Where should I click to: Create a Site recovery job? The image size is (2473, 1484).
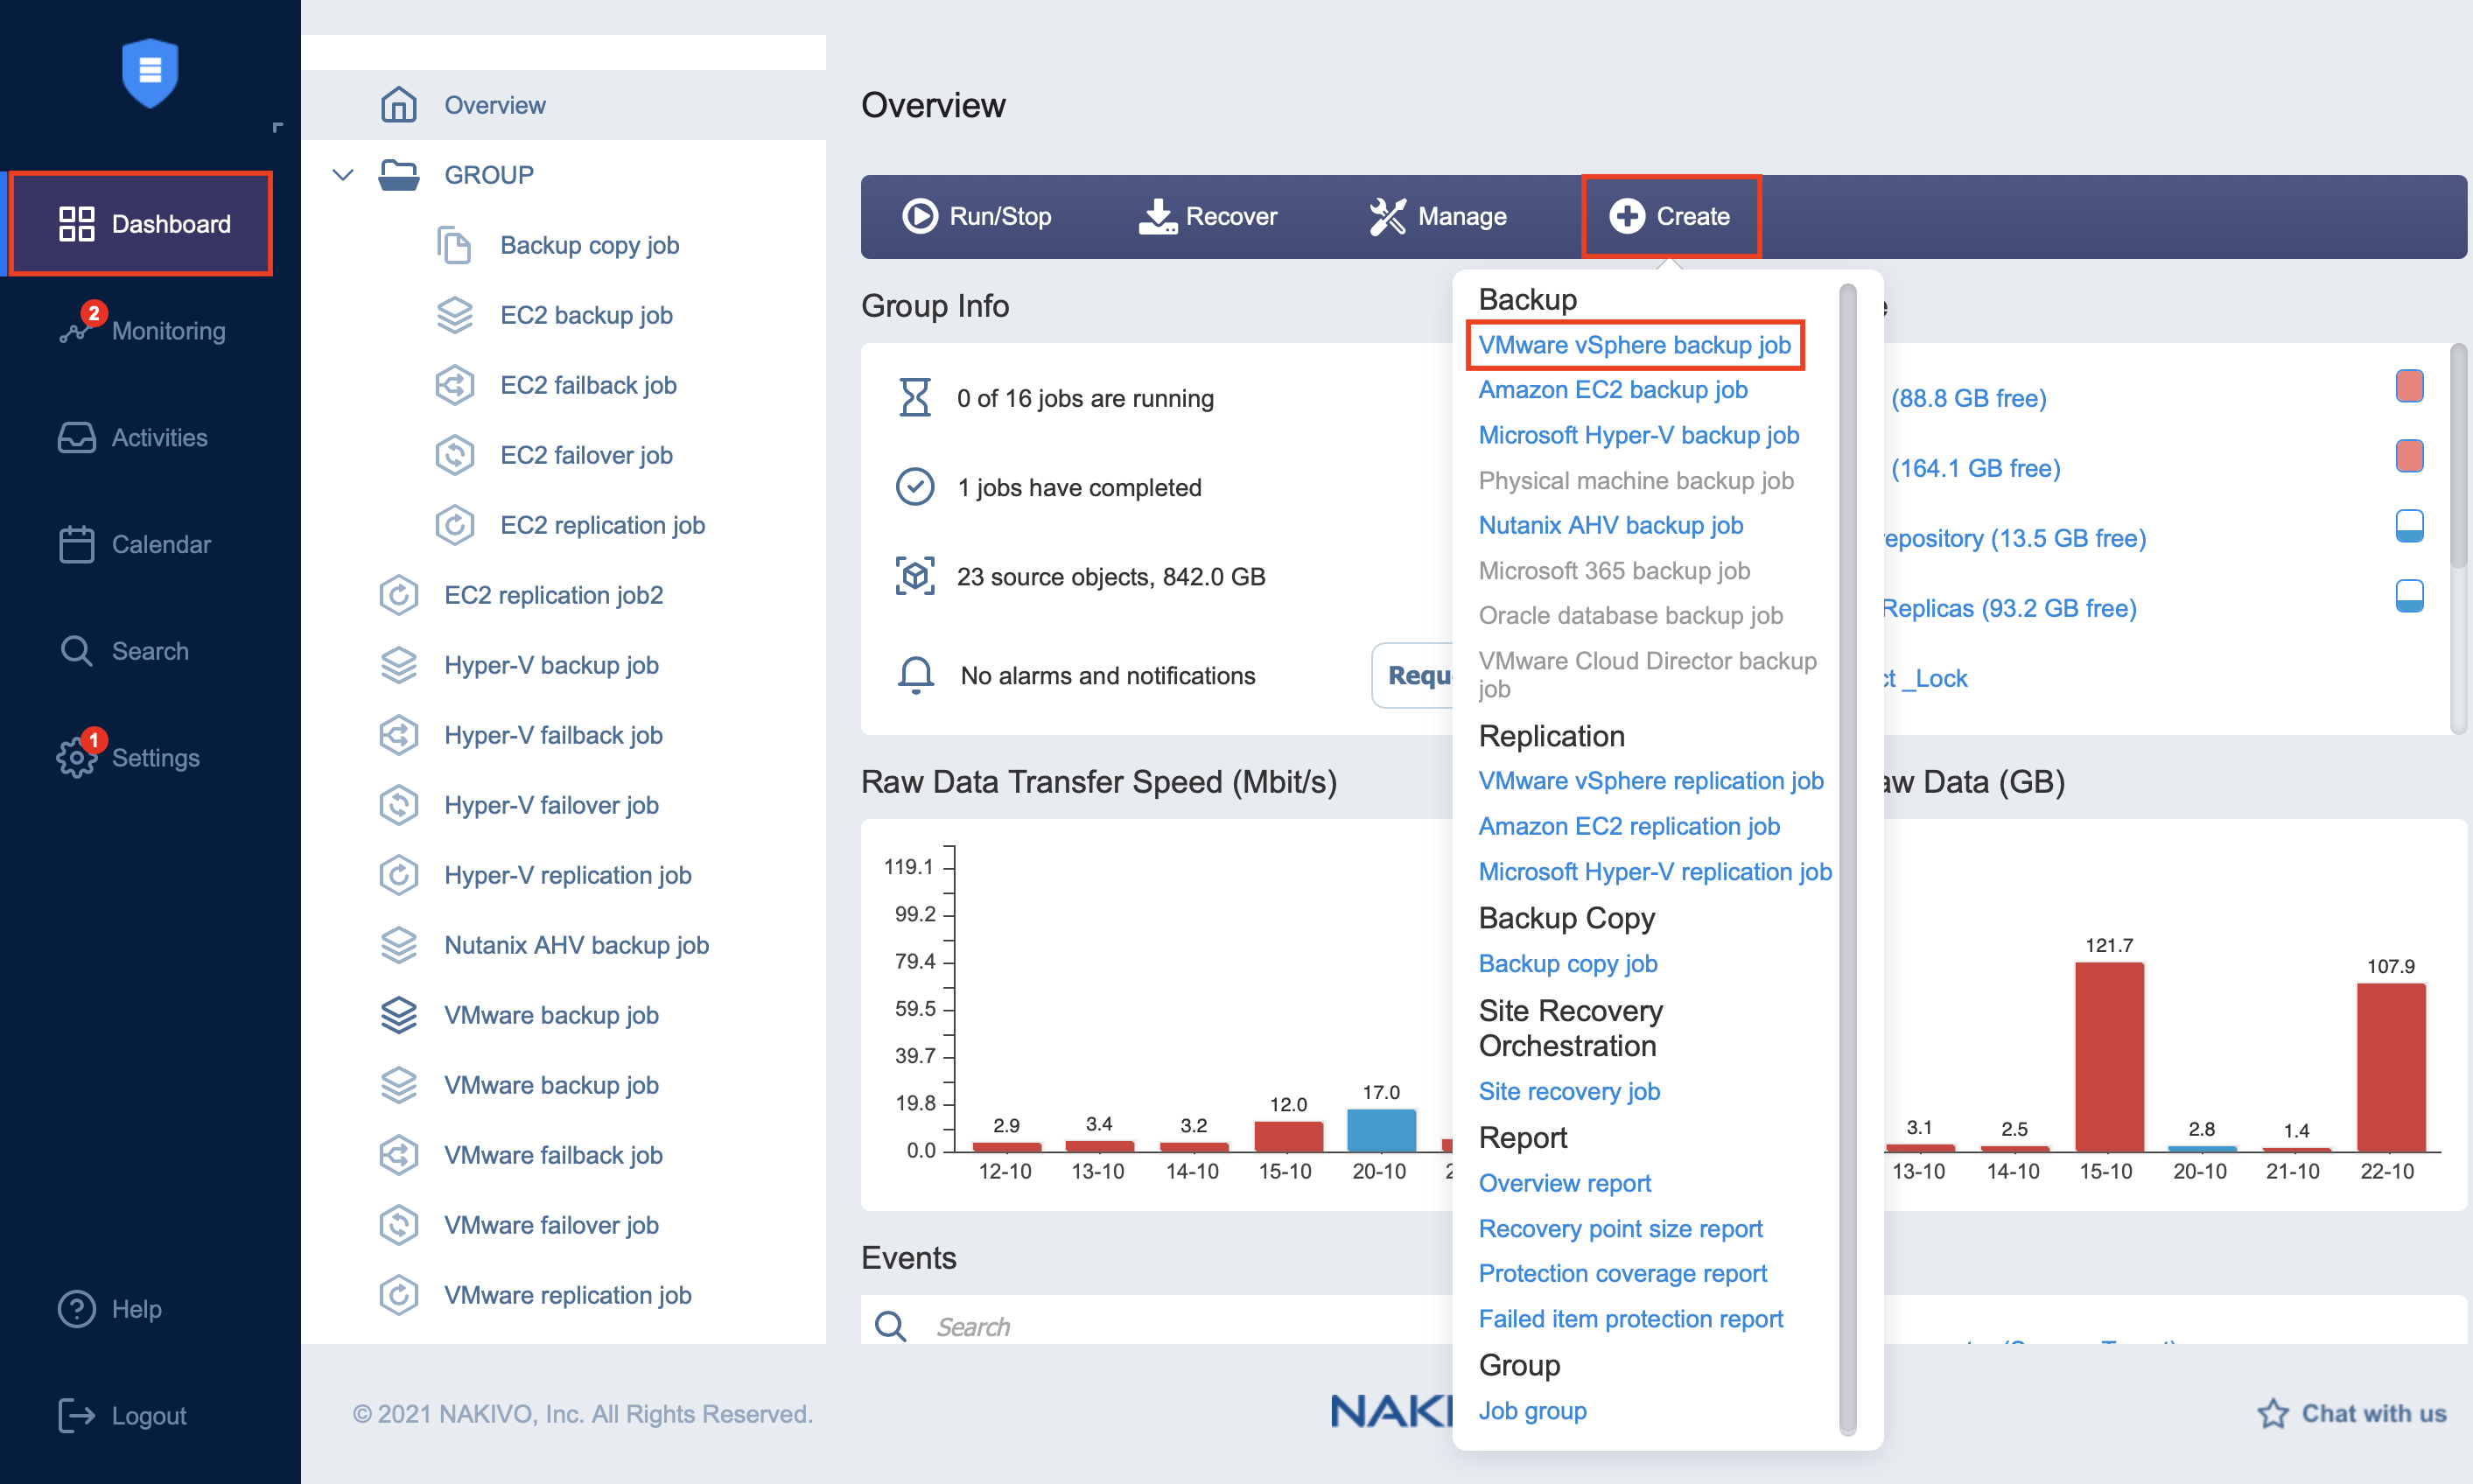tap(1568, 1091)
